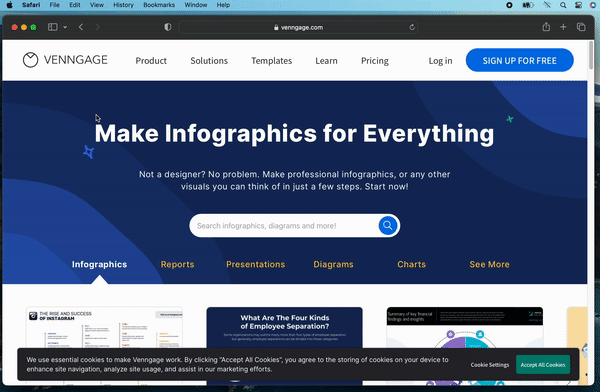Expand the Templates navigation menu
Screen dimensions: 600x392
(271, 60)
